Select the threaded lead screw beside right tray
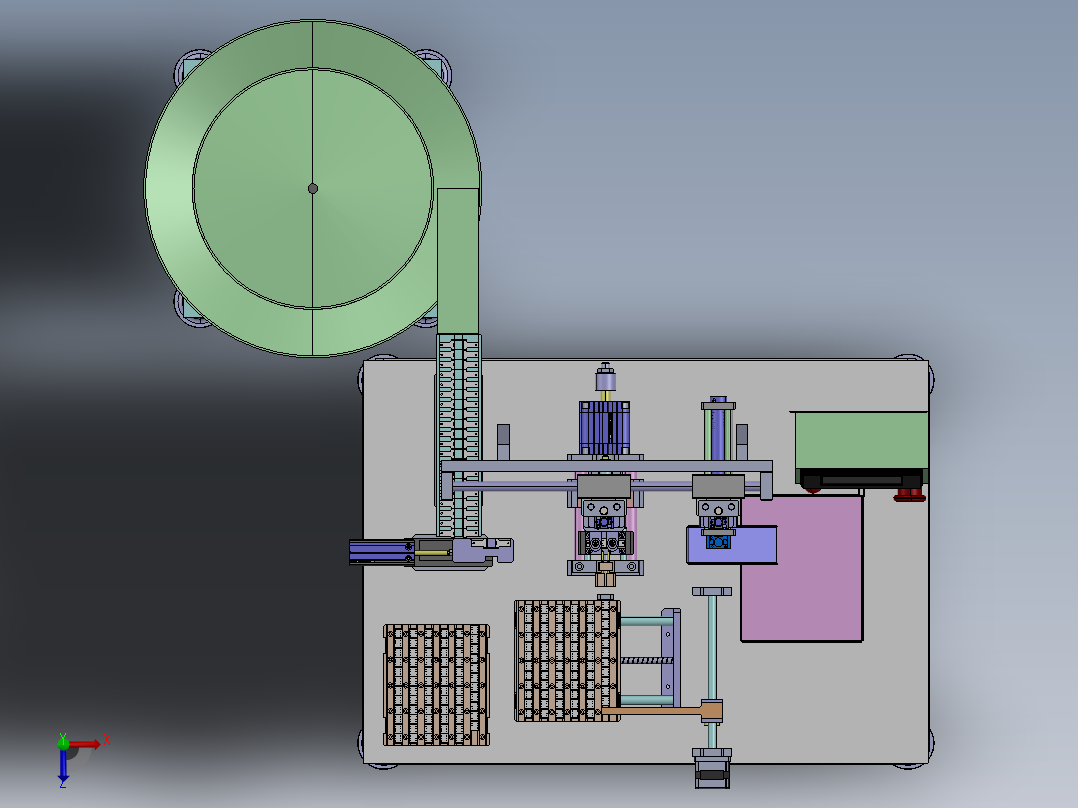Image resolution: width=1078 pixels, height=808 pixels. click(x=647, y=661)
